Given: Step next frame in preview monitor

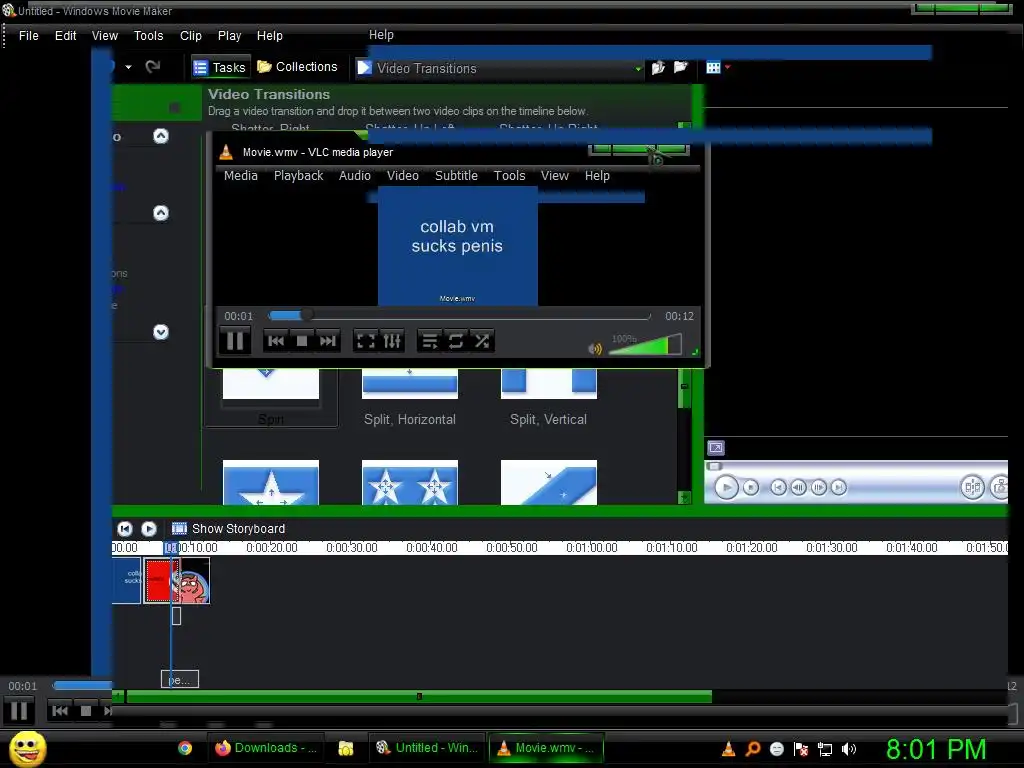Looking at the screenshot, I should (819, 487).
